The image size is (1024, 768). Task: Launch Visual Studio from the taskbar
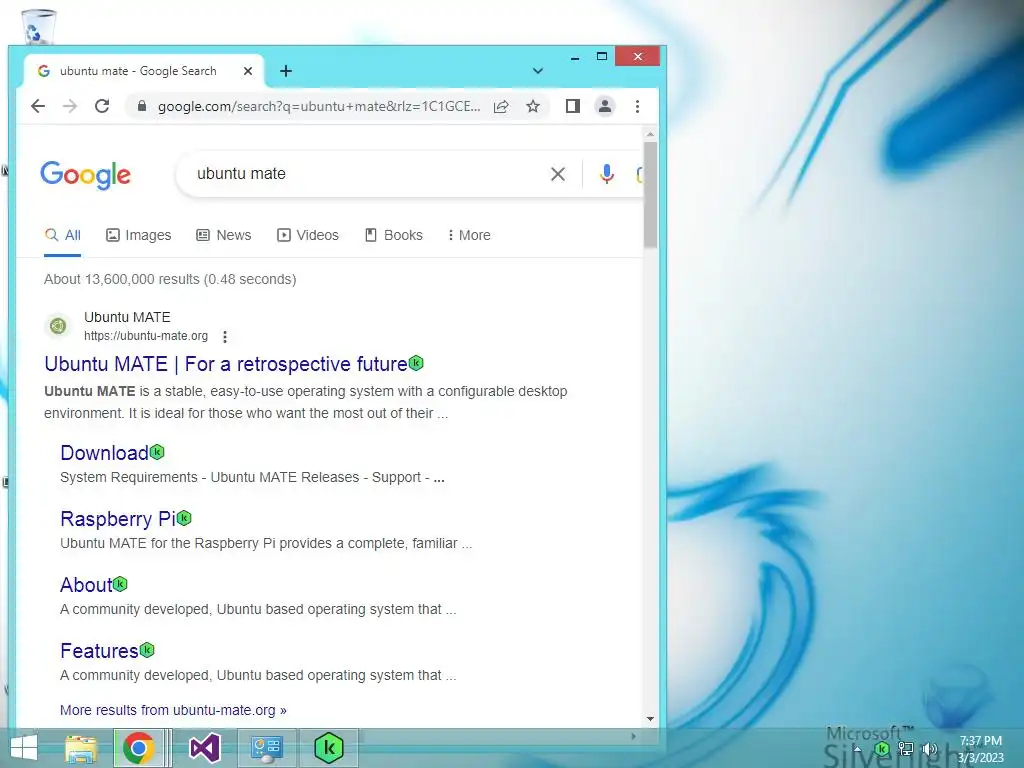click(x=204, y=748)
